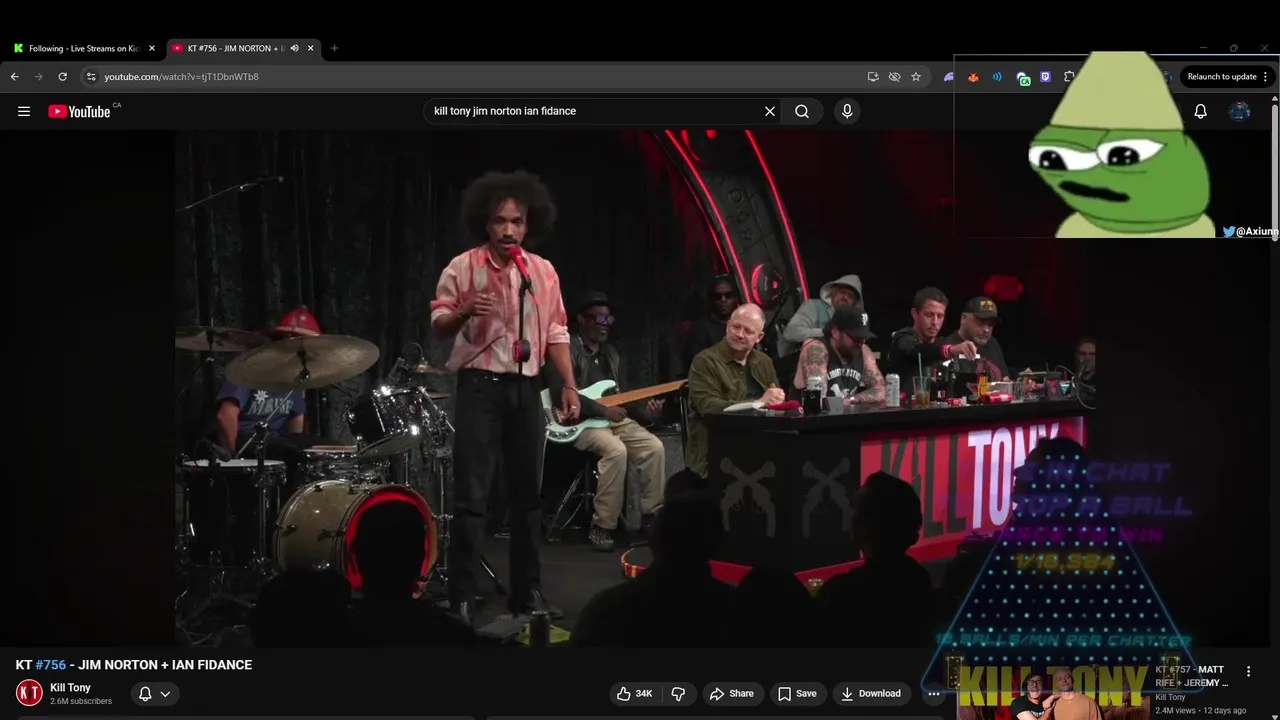Open KT #757 Matt Rife suggested video title
1280x720 pixels.
pyautogui.click(x=1191, y=676)
